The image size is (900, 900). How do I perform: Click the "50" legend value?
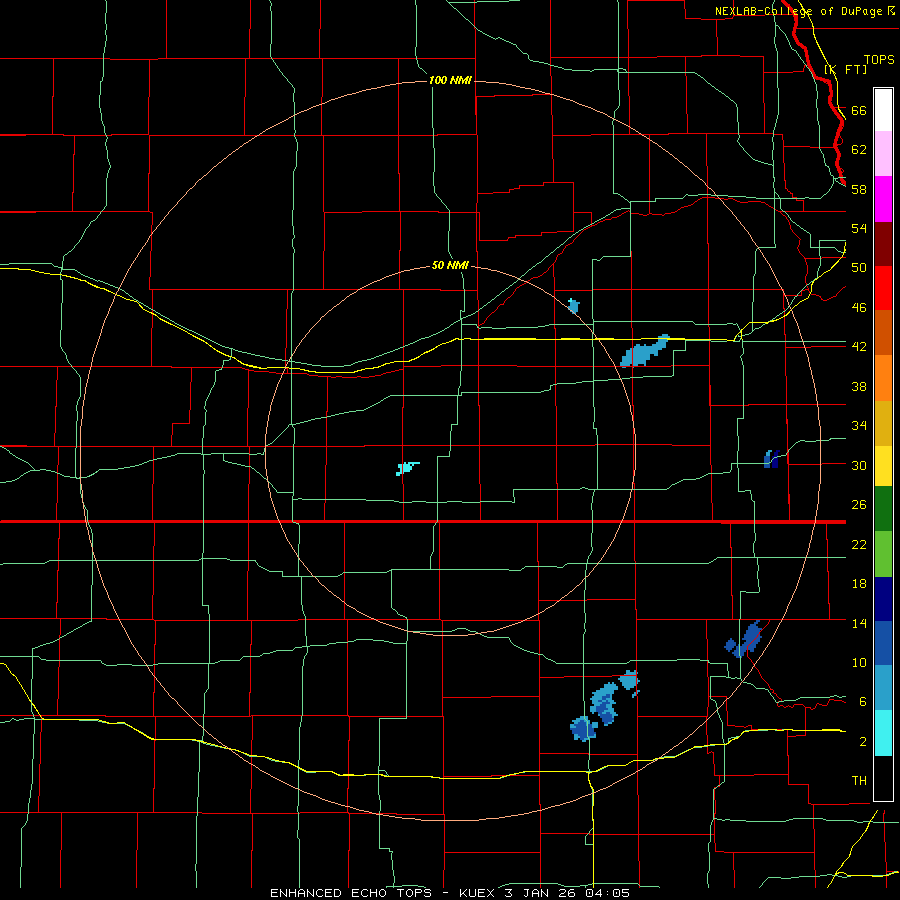coord(859,267)
